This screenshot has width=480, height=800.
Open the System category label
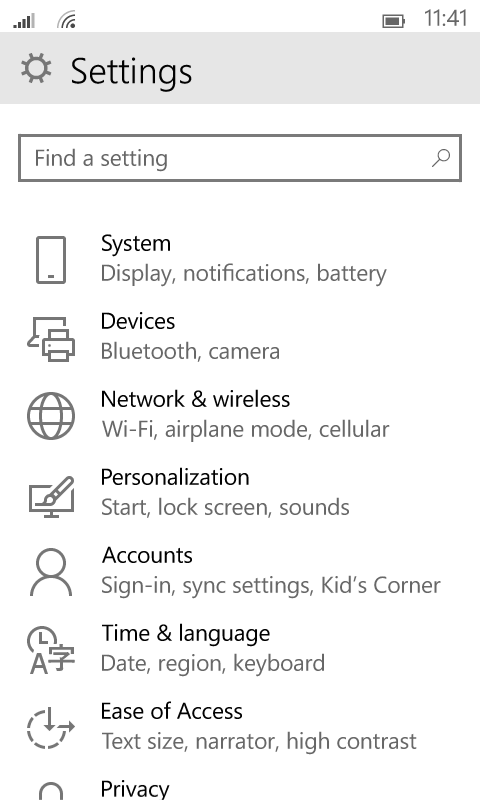point(136,243)
